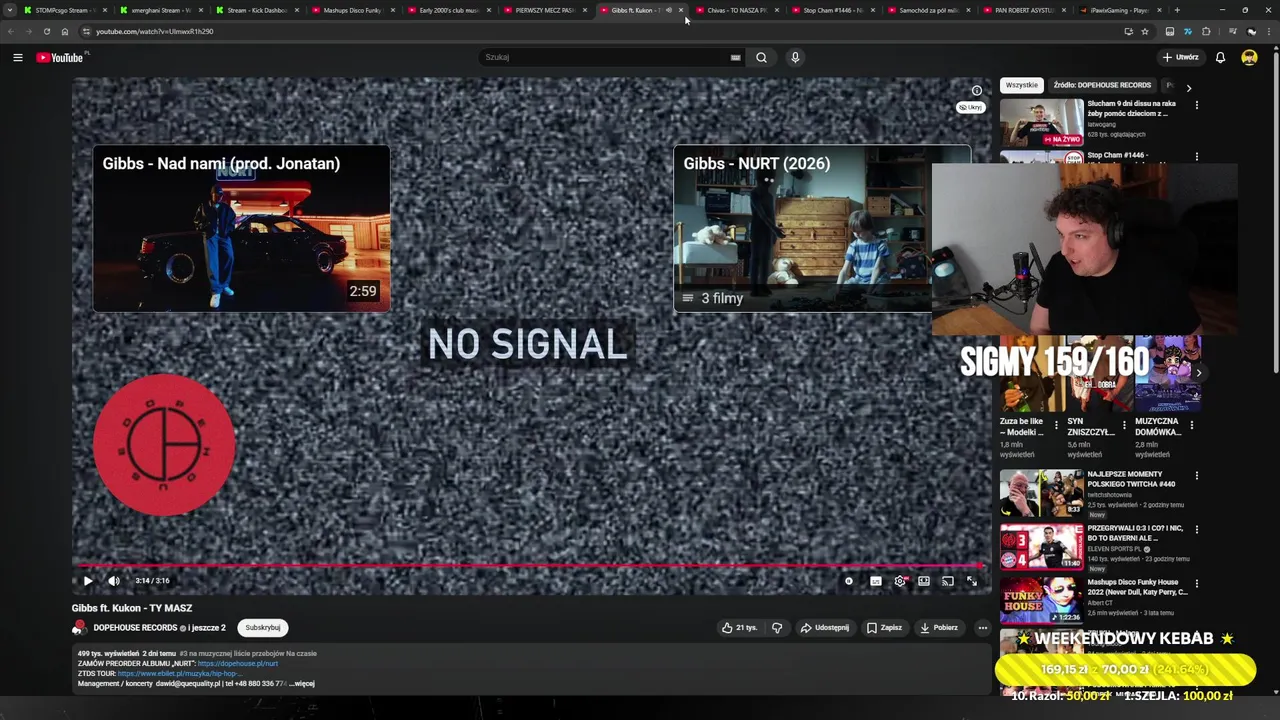Bookmark this page with the star icon
The height and width of the screenshot is (720, 1280).
pos(1145,31)
